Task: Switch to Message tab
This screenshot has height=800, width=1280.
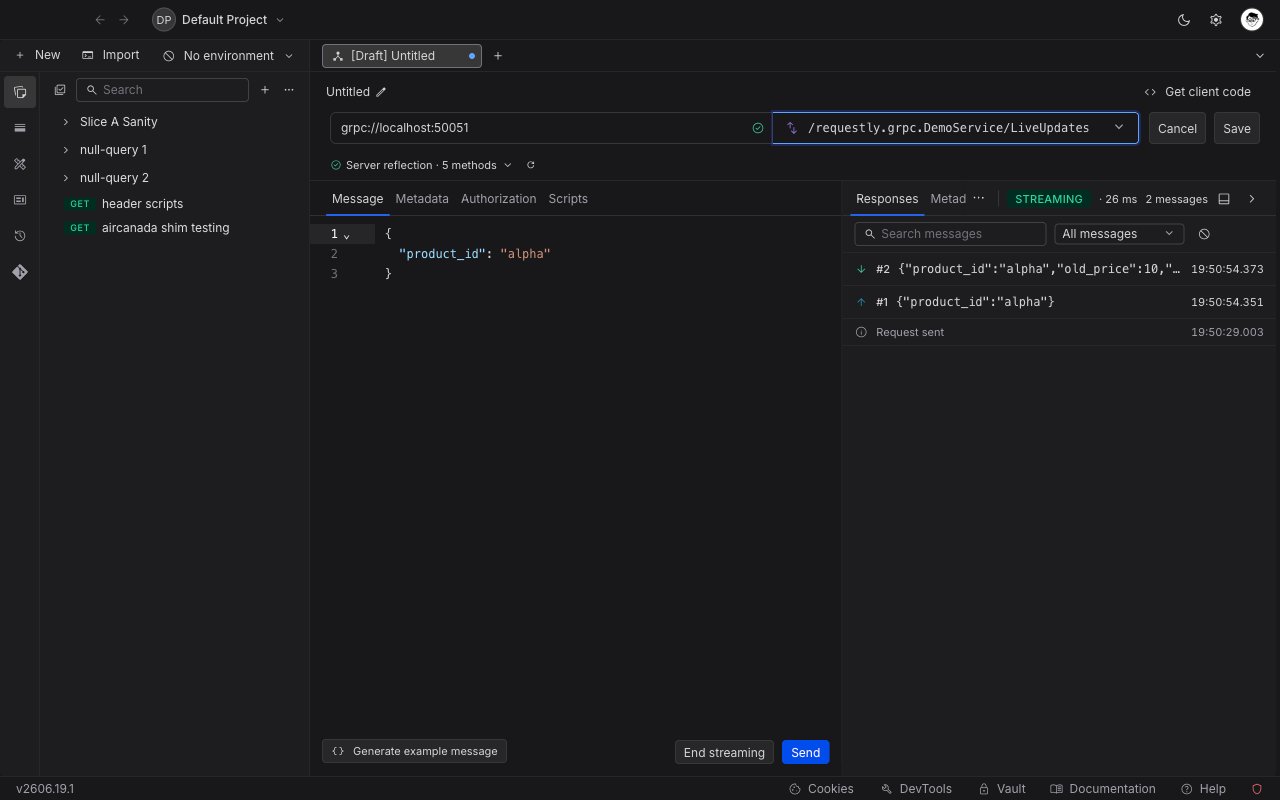Action: [x=357, y=199]
